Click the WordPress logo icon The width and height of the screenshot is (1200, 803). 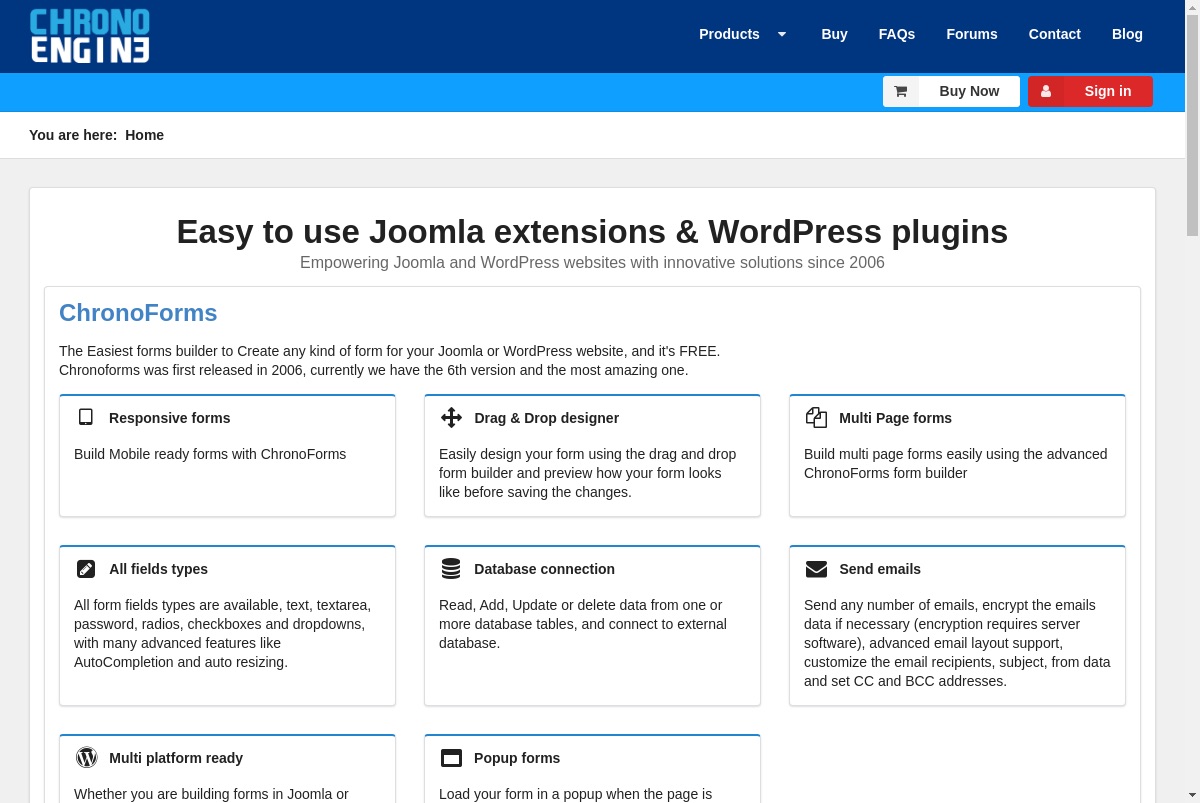coord(87,757)
